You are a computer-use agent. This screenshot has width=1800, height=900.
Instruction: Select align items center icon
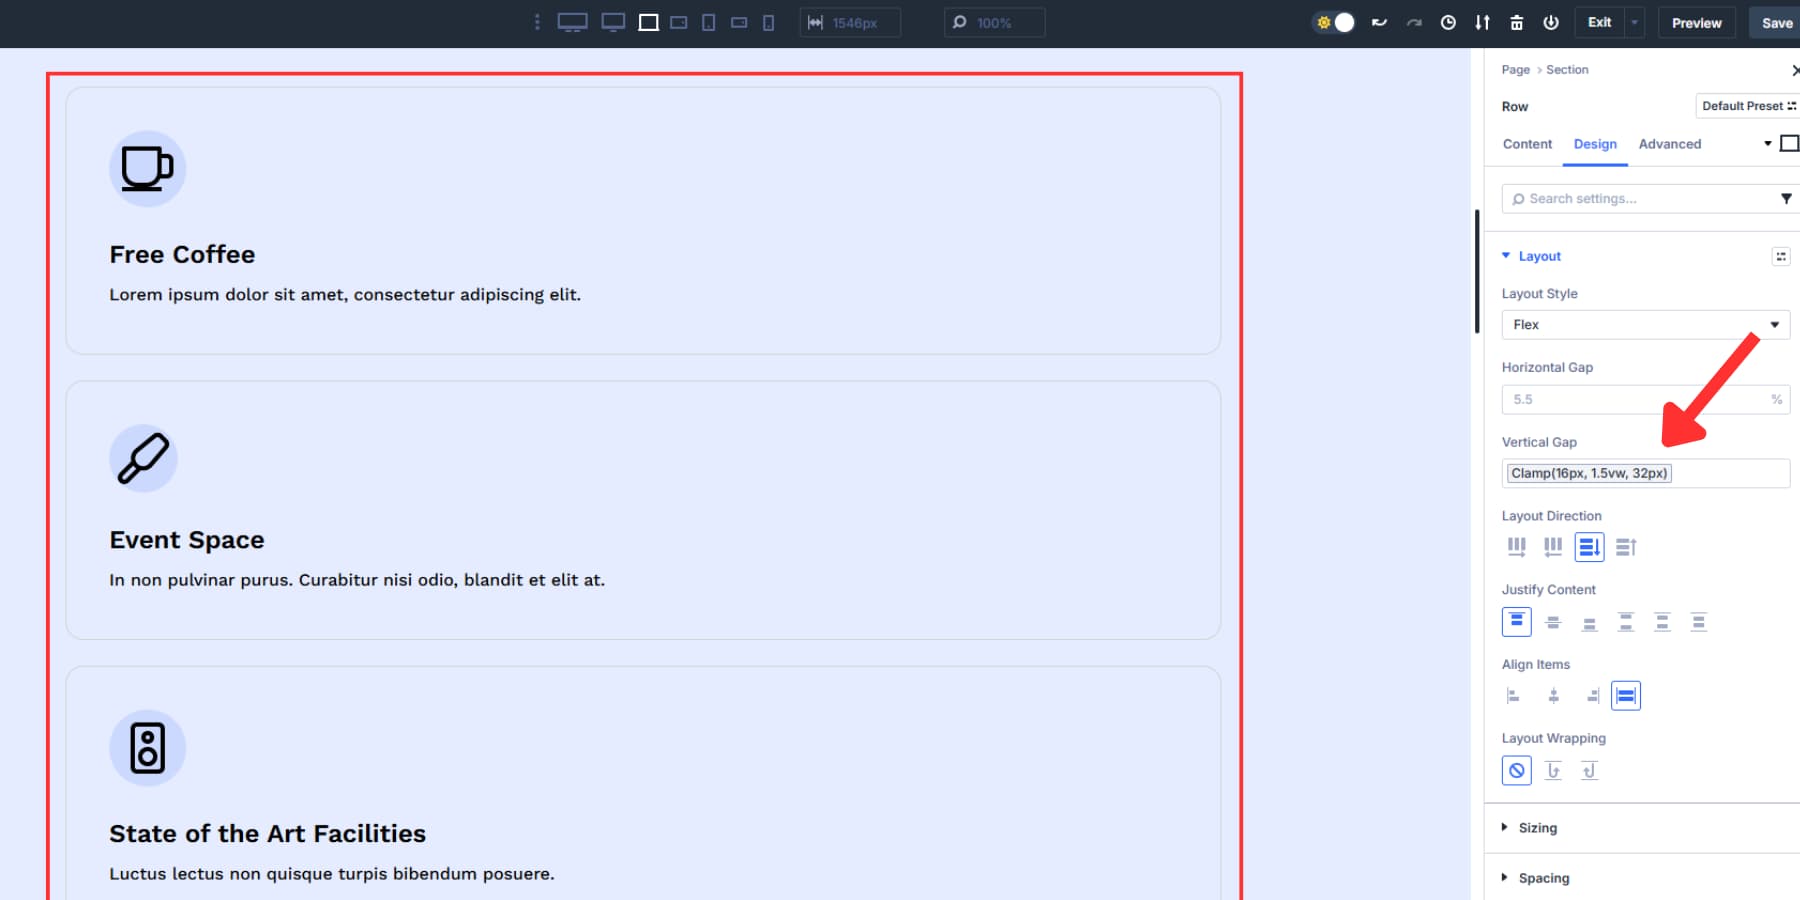(x=1553, y=695)
